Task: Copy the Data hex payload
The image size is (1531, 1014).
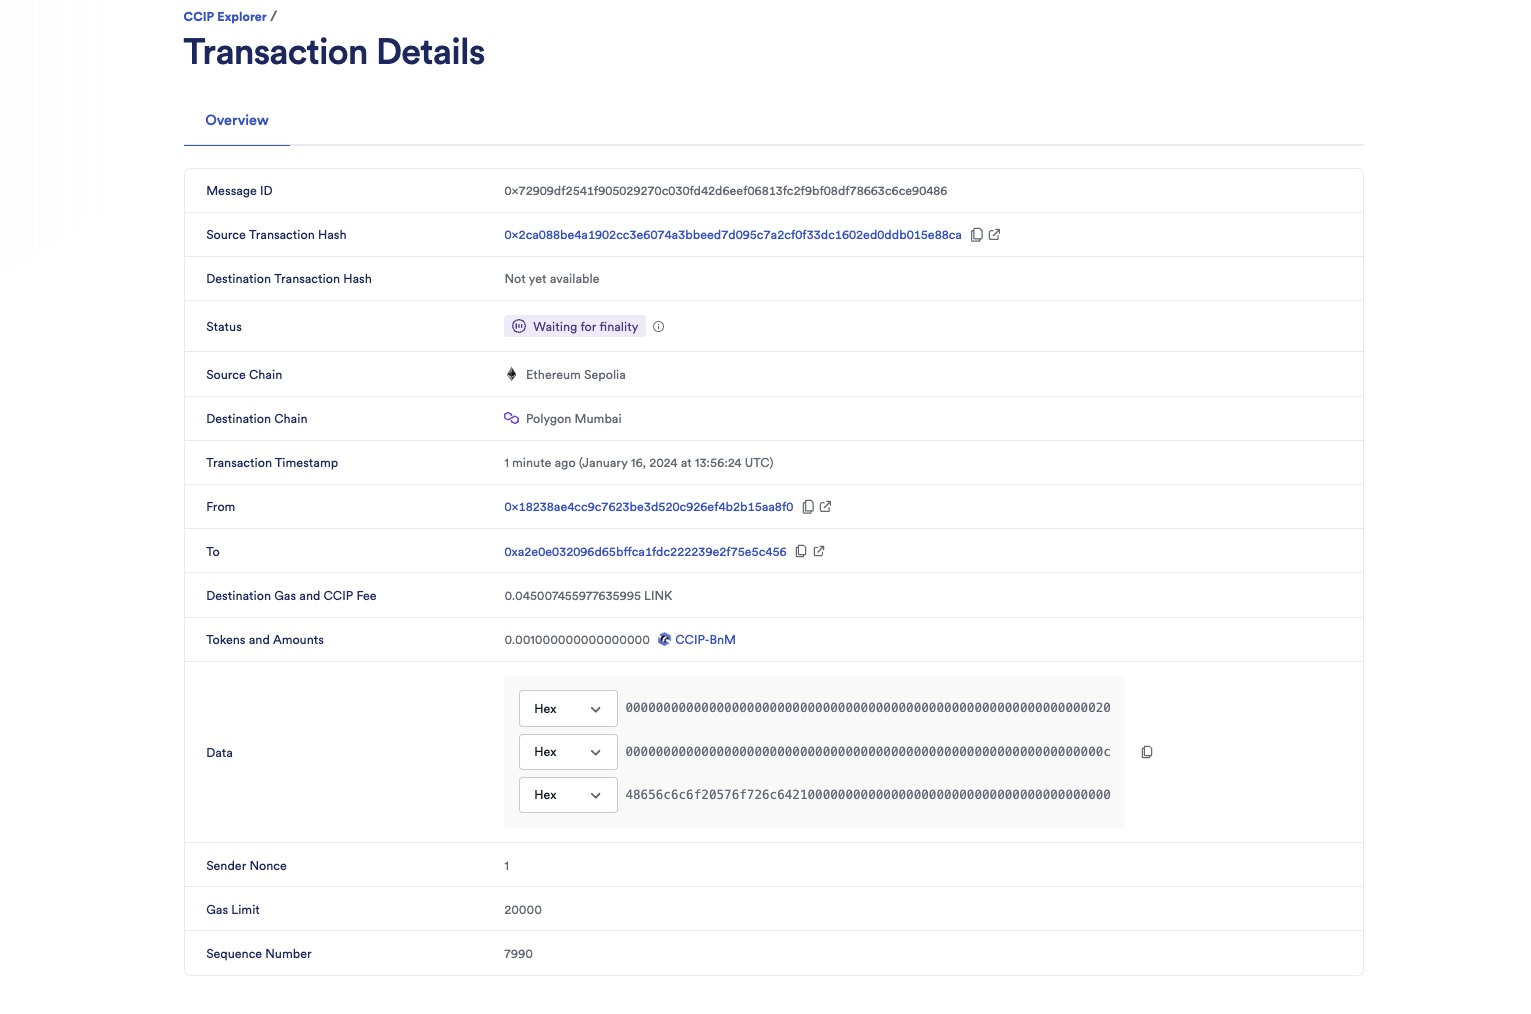Action: 1147,752
